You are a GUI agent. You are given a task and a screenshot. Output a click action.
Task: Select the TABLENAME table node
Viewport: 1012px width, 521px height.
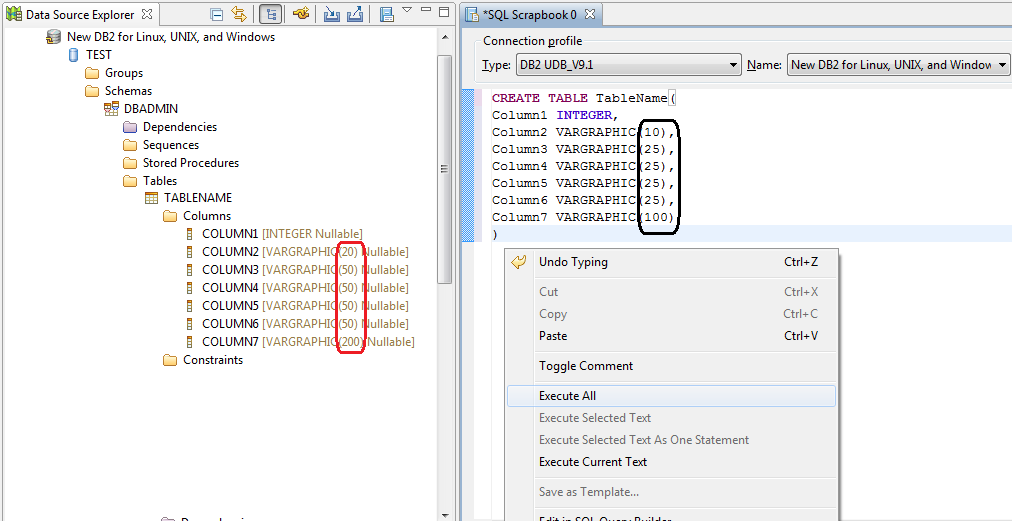click(197, 198)
